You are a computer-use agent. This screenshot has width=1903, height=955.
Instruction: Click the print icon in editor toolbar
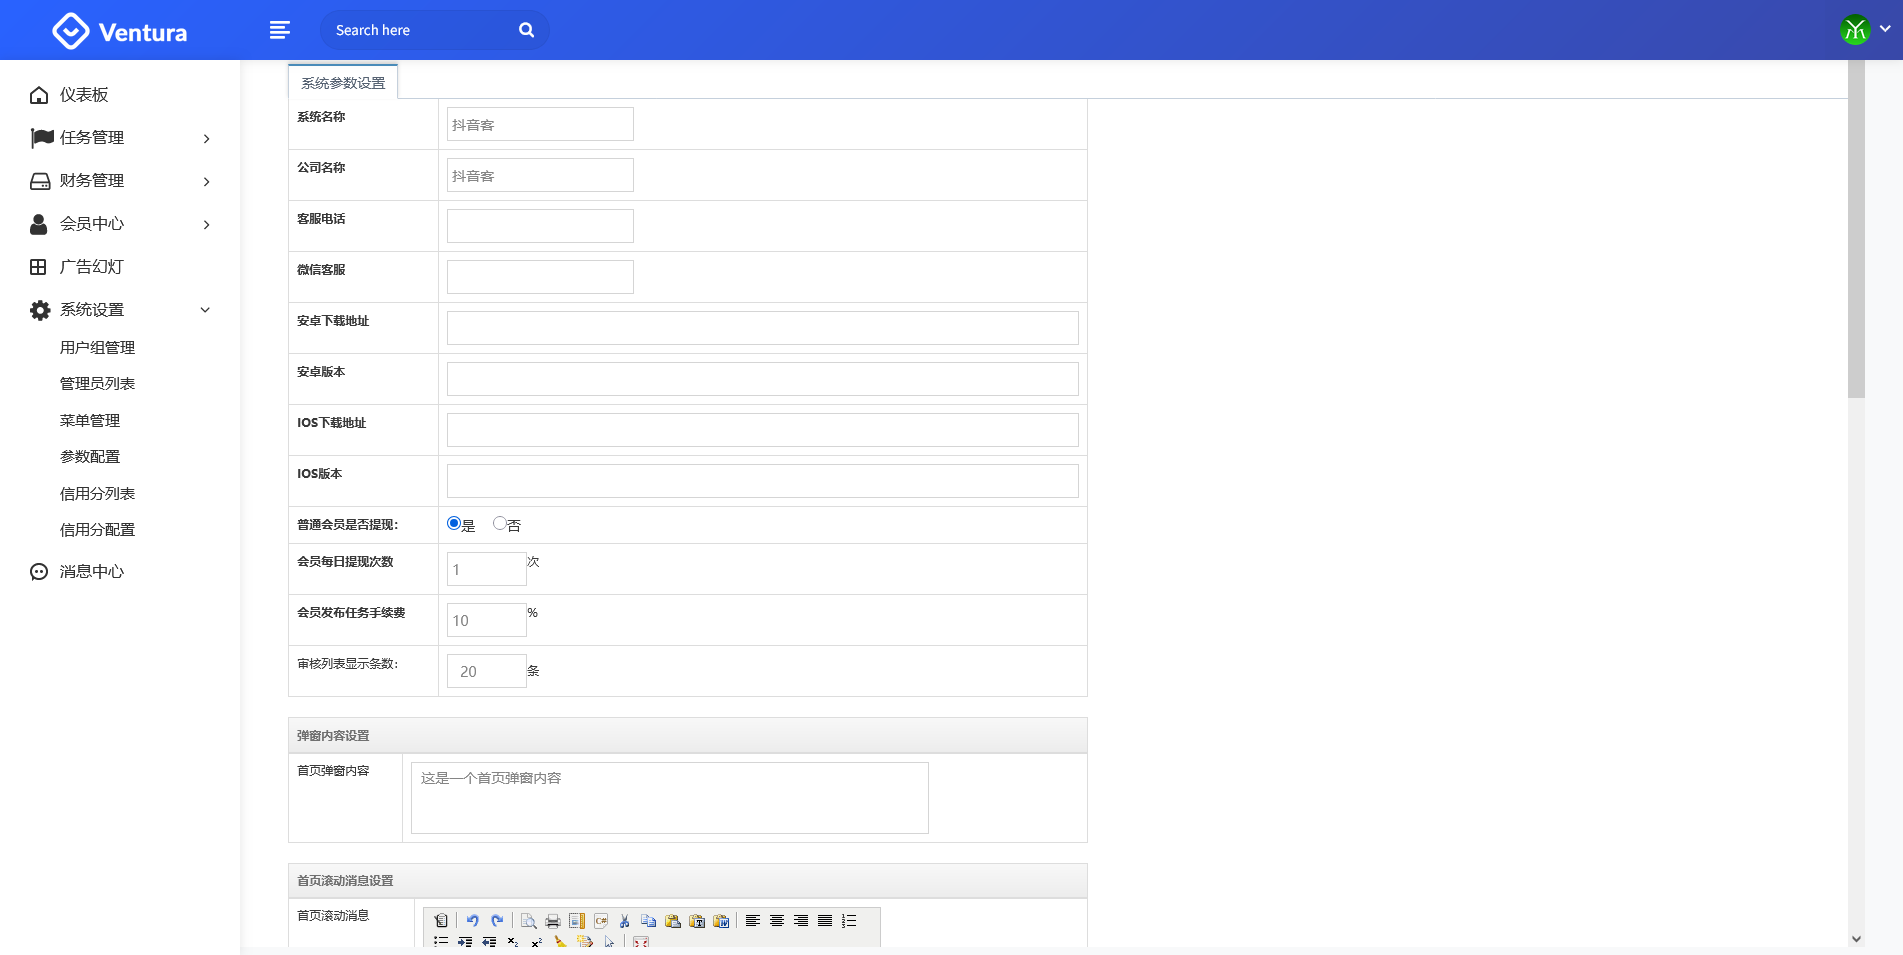(x=552, y=921)
